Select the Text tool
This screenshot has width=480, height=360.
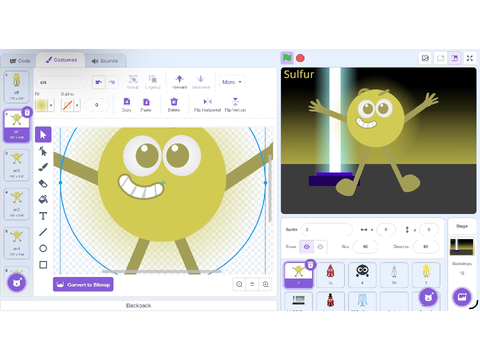(43, 216)
